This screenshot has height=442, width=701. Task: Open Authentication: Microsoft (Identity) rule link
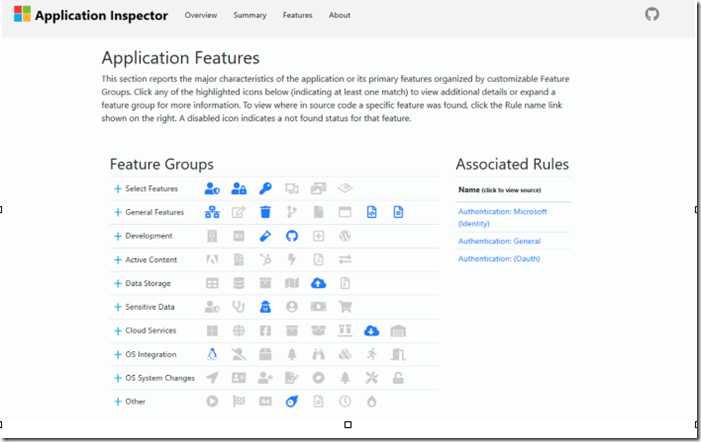coord(502,217)
